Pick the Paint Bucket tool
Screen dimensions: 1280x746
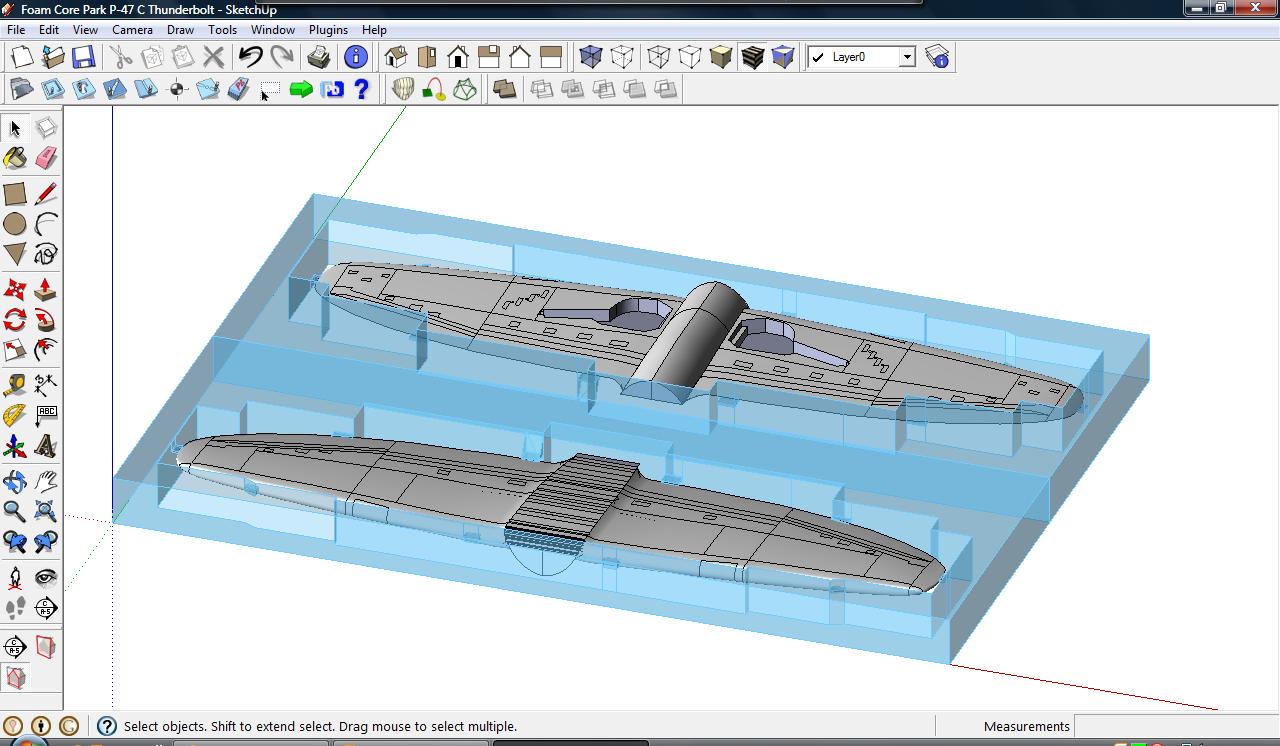[x=15, y=159]
